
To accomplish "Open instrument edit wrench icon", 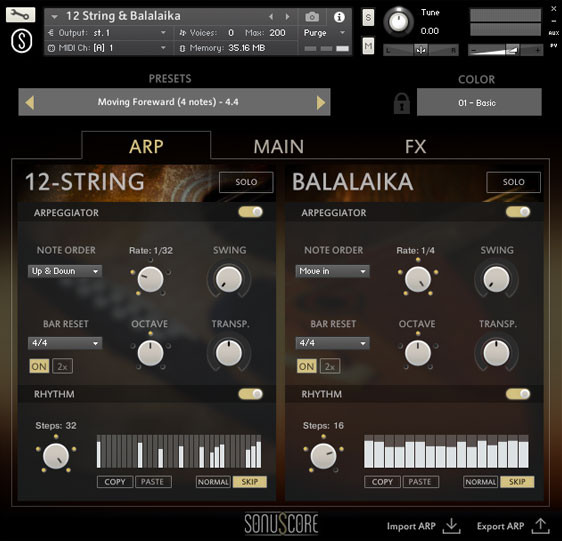I will (x=20, y=15).
